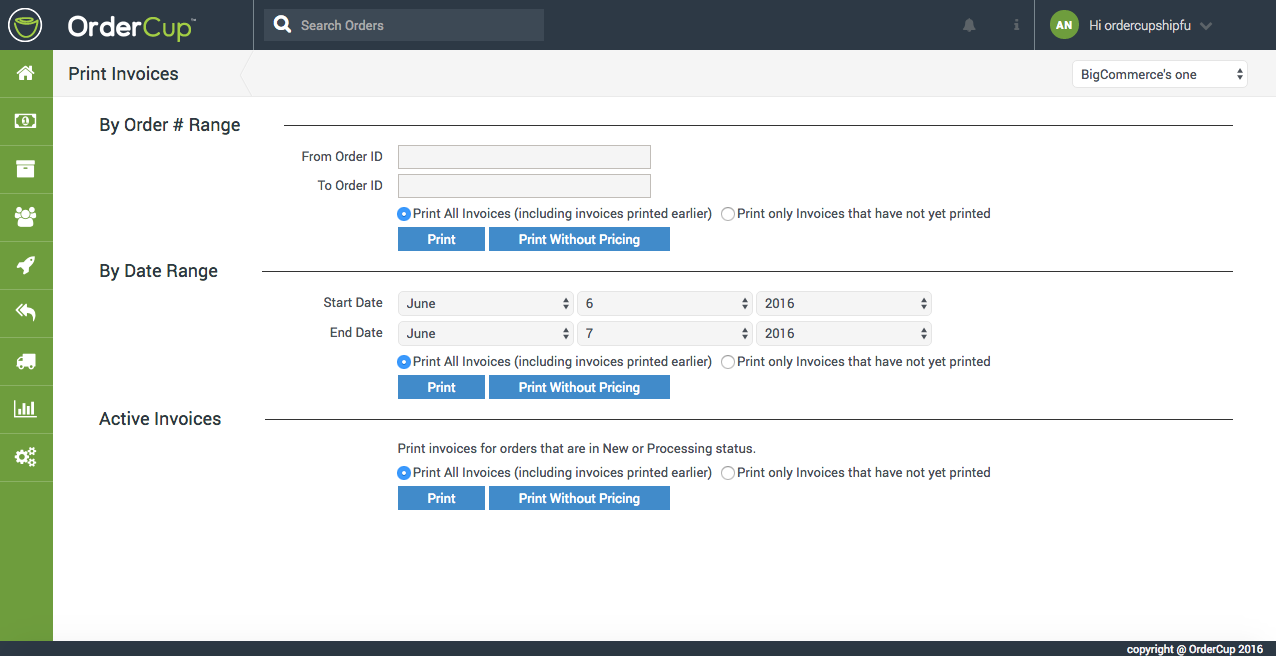Open the End Date month dropdown
The width and height of the screenshot is (1276, 656).
point(485,333)
